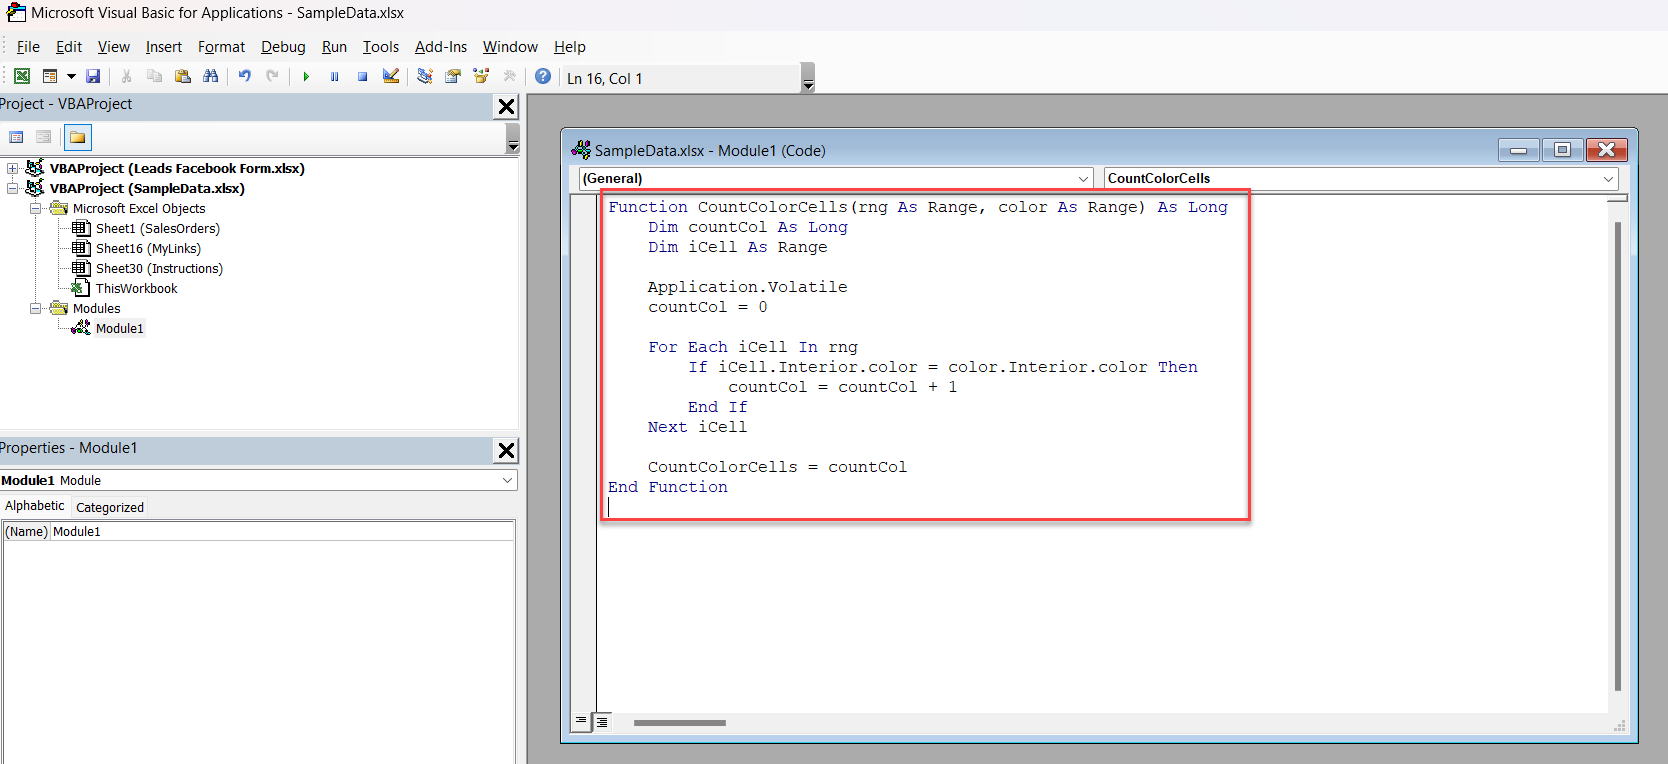Select Sheet1 (SalesOrders) in project tree
Image resolution: width=1668 pixels, height=764 pixels.
point(157,228)
